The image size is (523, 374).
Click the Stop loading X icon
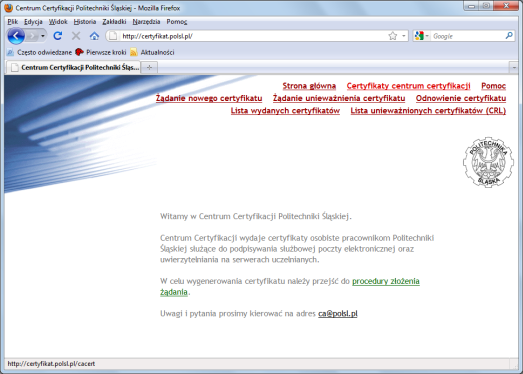(x=76, y=36)
